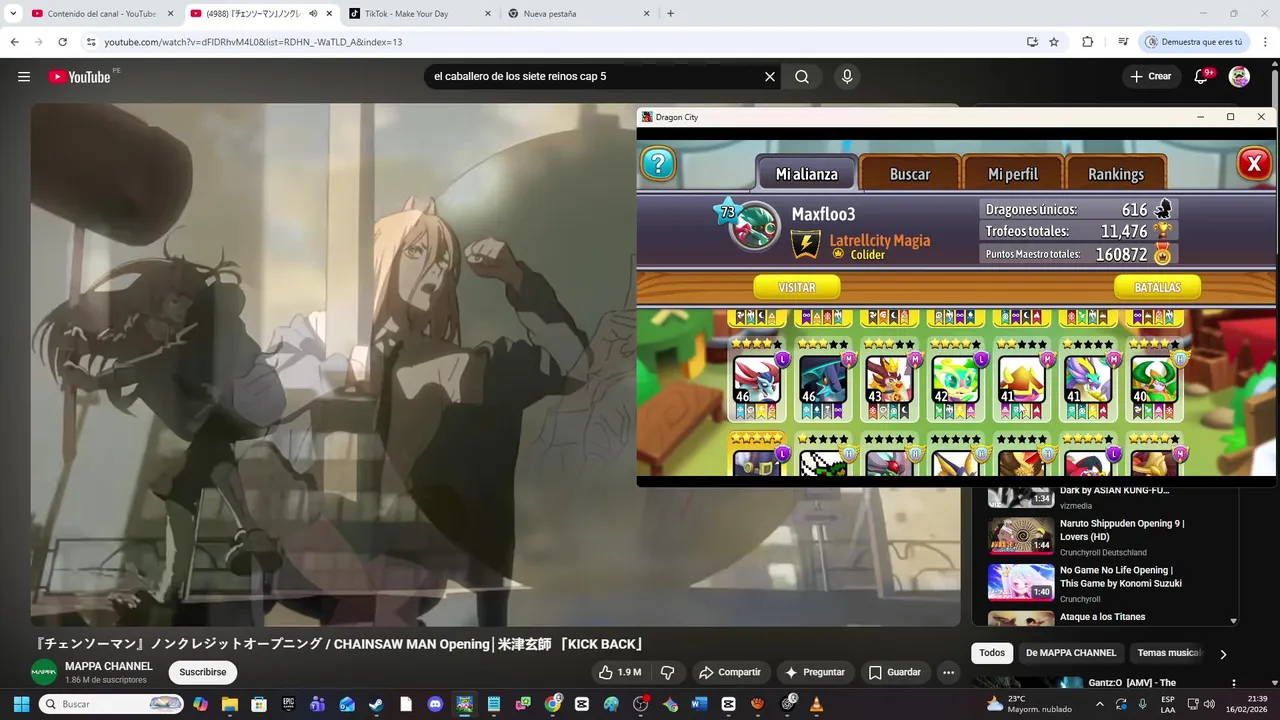Open No Game No Life Opening thumbnail
Viewport: 1280px width, 720px height.
(x=1021, y=582)
